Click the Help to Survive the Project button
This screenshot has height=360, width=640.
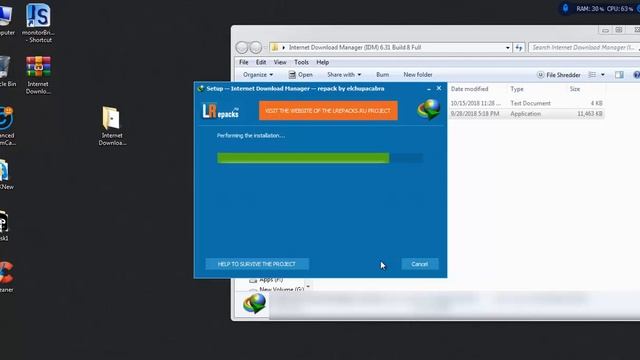tap(257, 264)
